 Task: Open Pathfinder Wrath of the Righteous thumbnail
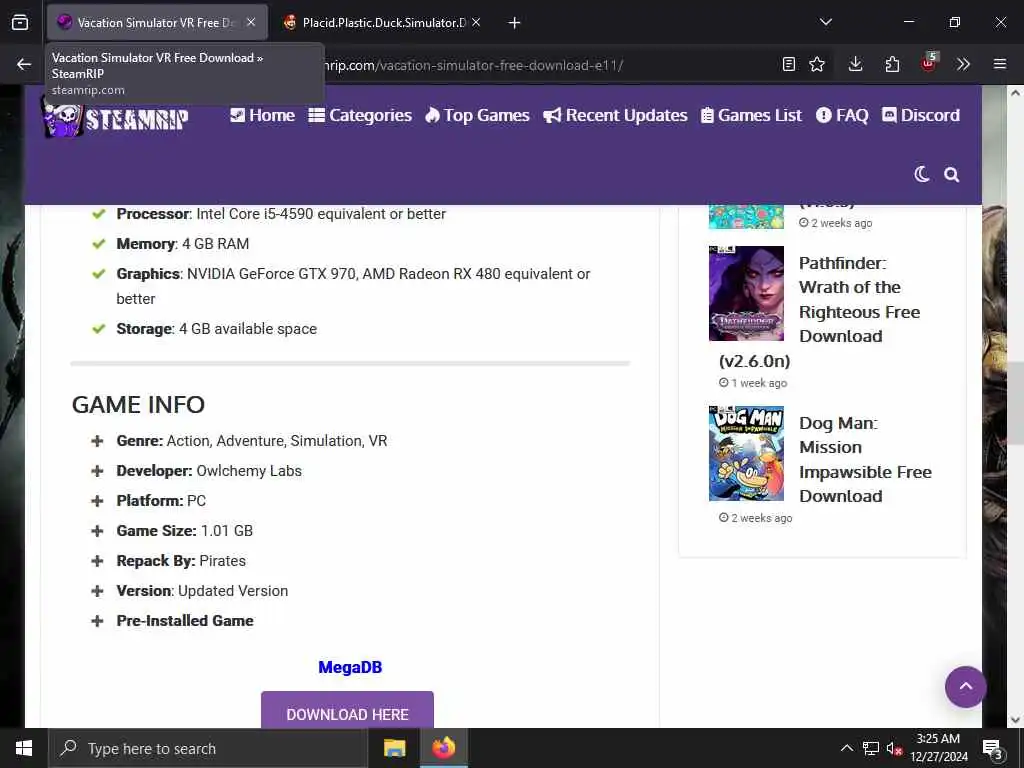tap(746, 293)
